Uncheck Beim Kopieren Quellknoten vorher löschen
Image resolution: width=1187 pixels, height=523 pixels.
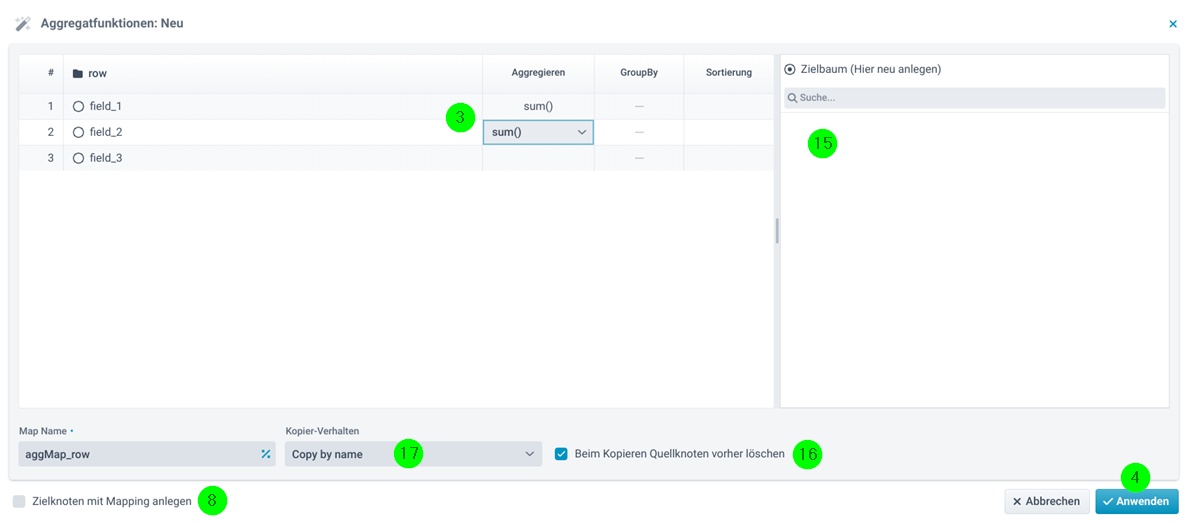coord(561,454)
